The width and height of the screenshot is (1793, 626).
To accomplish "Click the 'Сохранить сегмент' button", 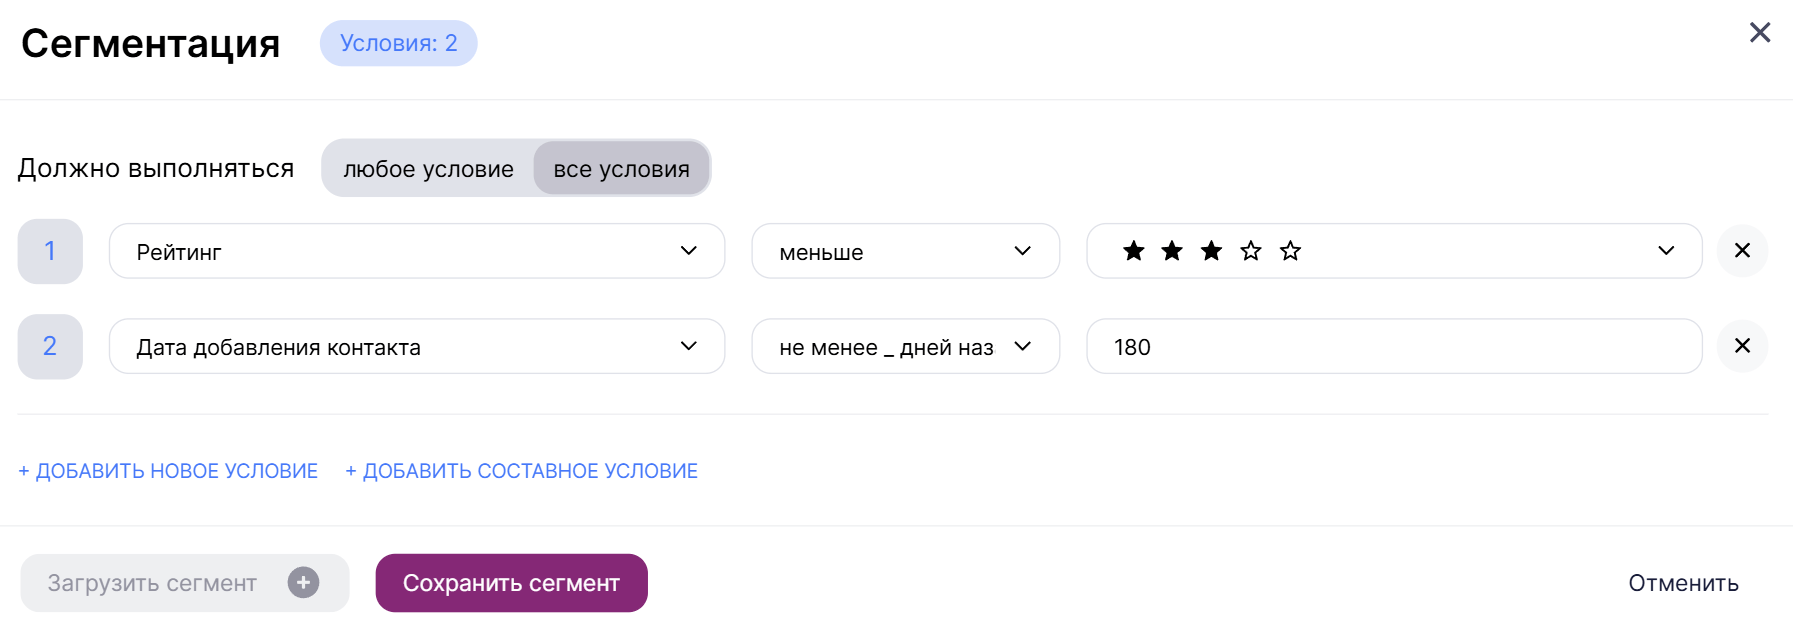I will tap(512, 583).
